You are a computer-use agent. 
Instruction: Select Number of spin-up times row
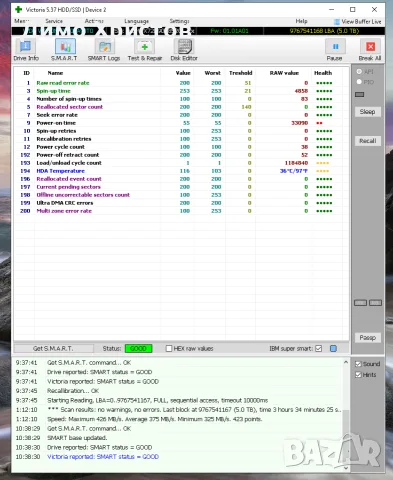tap(181, 99)
